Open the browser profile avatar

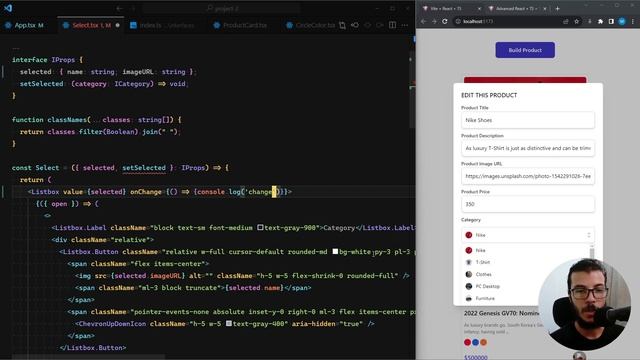622,22
